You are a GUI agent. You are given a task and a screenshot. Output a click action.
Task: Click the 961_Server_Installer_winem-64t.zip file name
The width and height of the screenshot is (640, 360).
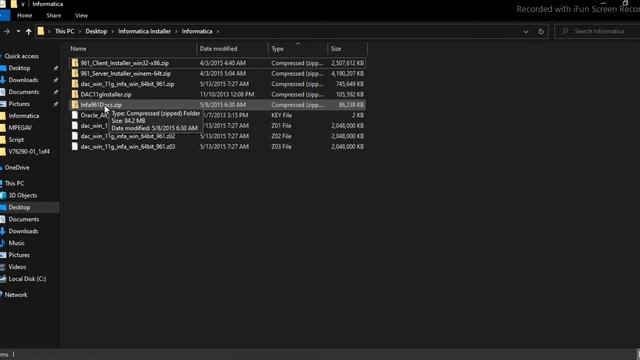126,73
